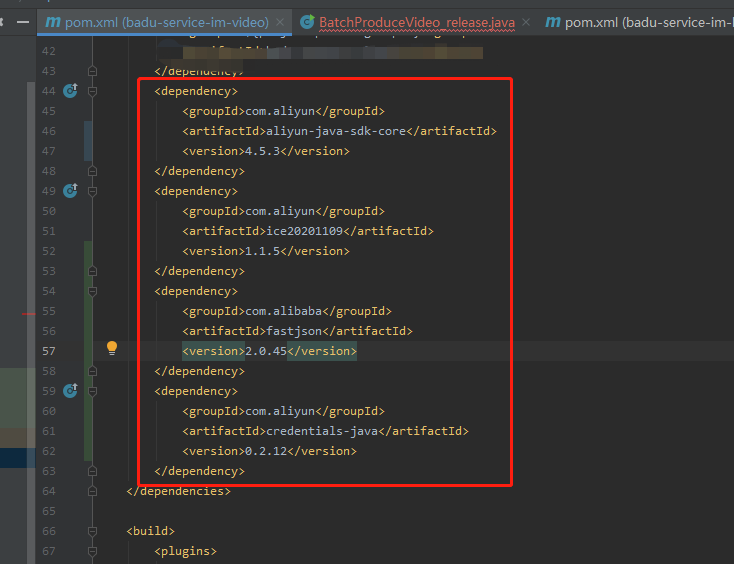Close the pom.xml (badu-service-im-video) tab
Image resolution: width=734 pixels, height=564 pixels.
point(280,22)
